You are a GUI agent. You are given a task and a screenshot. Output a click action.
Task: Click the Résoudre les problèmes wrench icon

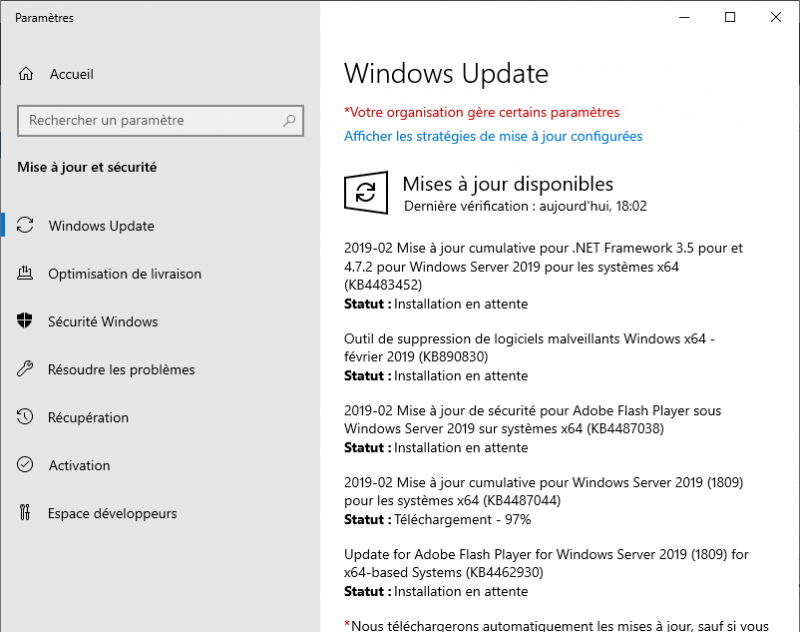28,370
